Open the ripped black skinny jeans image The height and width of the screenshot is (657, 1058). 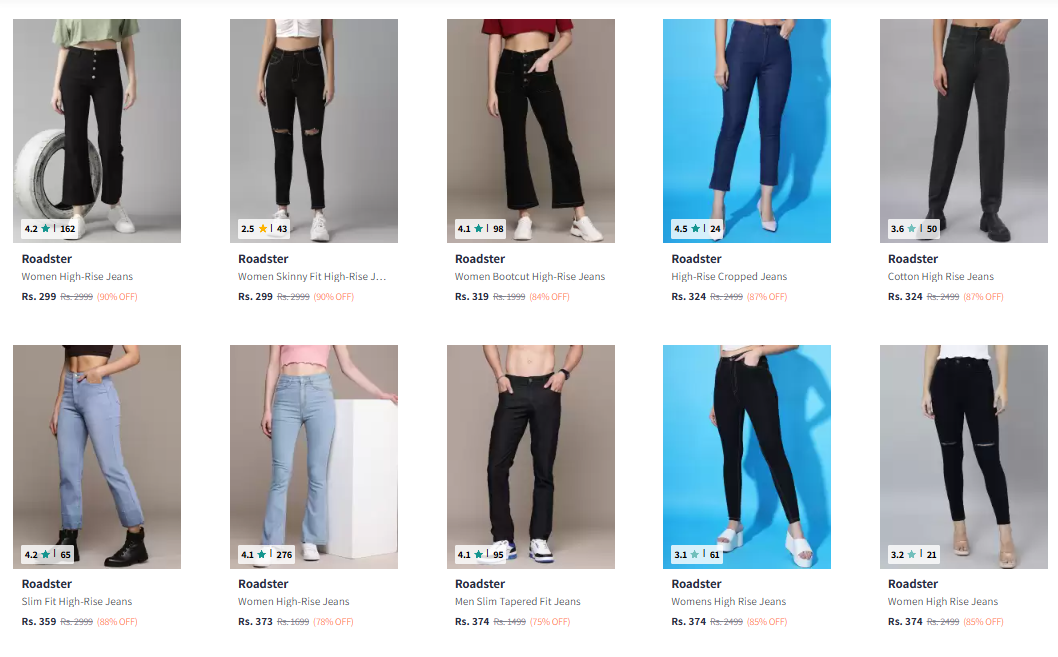point(314,131)
